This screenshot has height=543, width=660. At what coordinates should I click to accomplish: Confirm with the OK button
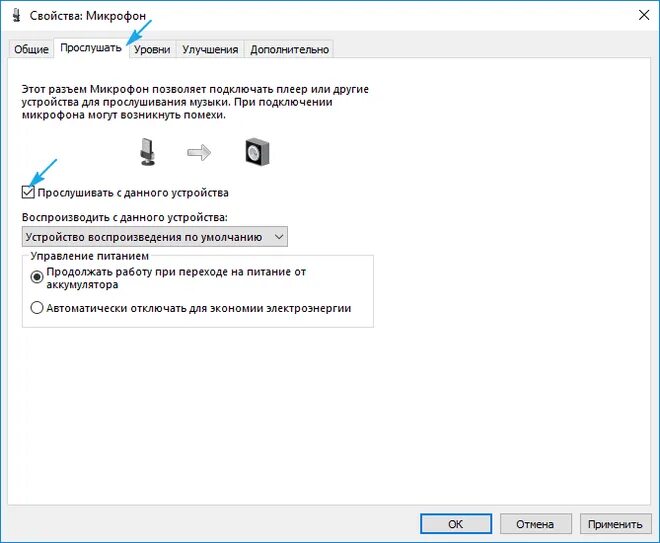coord(456,524)
